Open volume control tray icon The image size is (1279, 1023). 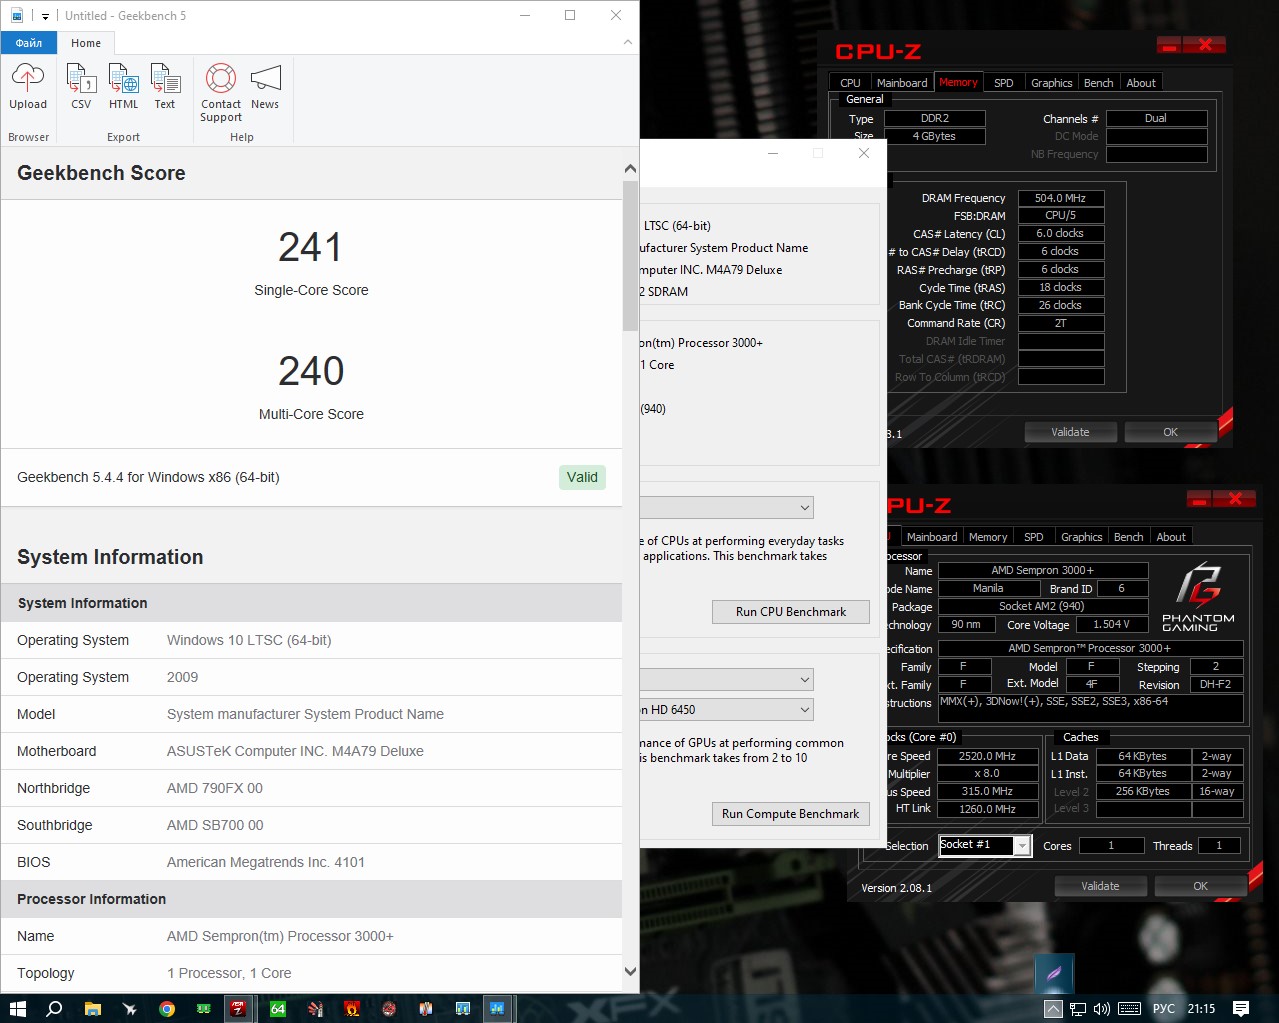1102,1009
